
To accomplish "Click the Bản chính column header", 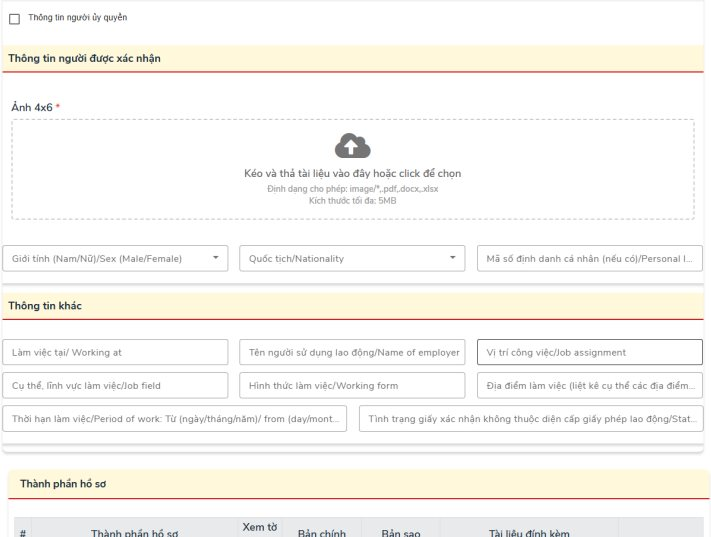I will [x=322, y=532].
